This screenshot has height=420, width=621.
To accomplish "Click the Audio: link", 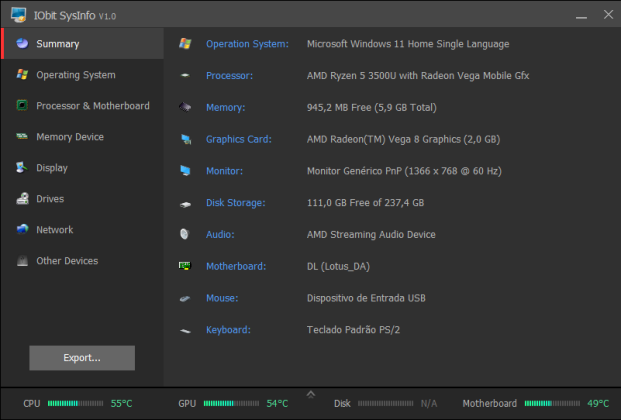I will (x=220, y=234).
